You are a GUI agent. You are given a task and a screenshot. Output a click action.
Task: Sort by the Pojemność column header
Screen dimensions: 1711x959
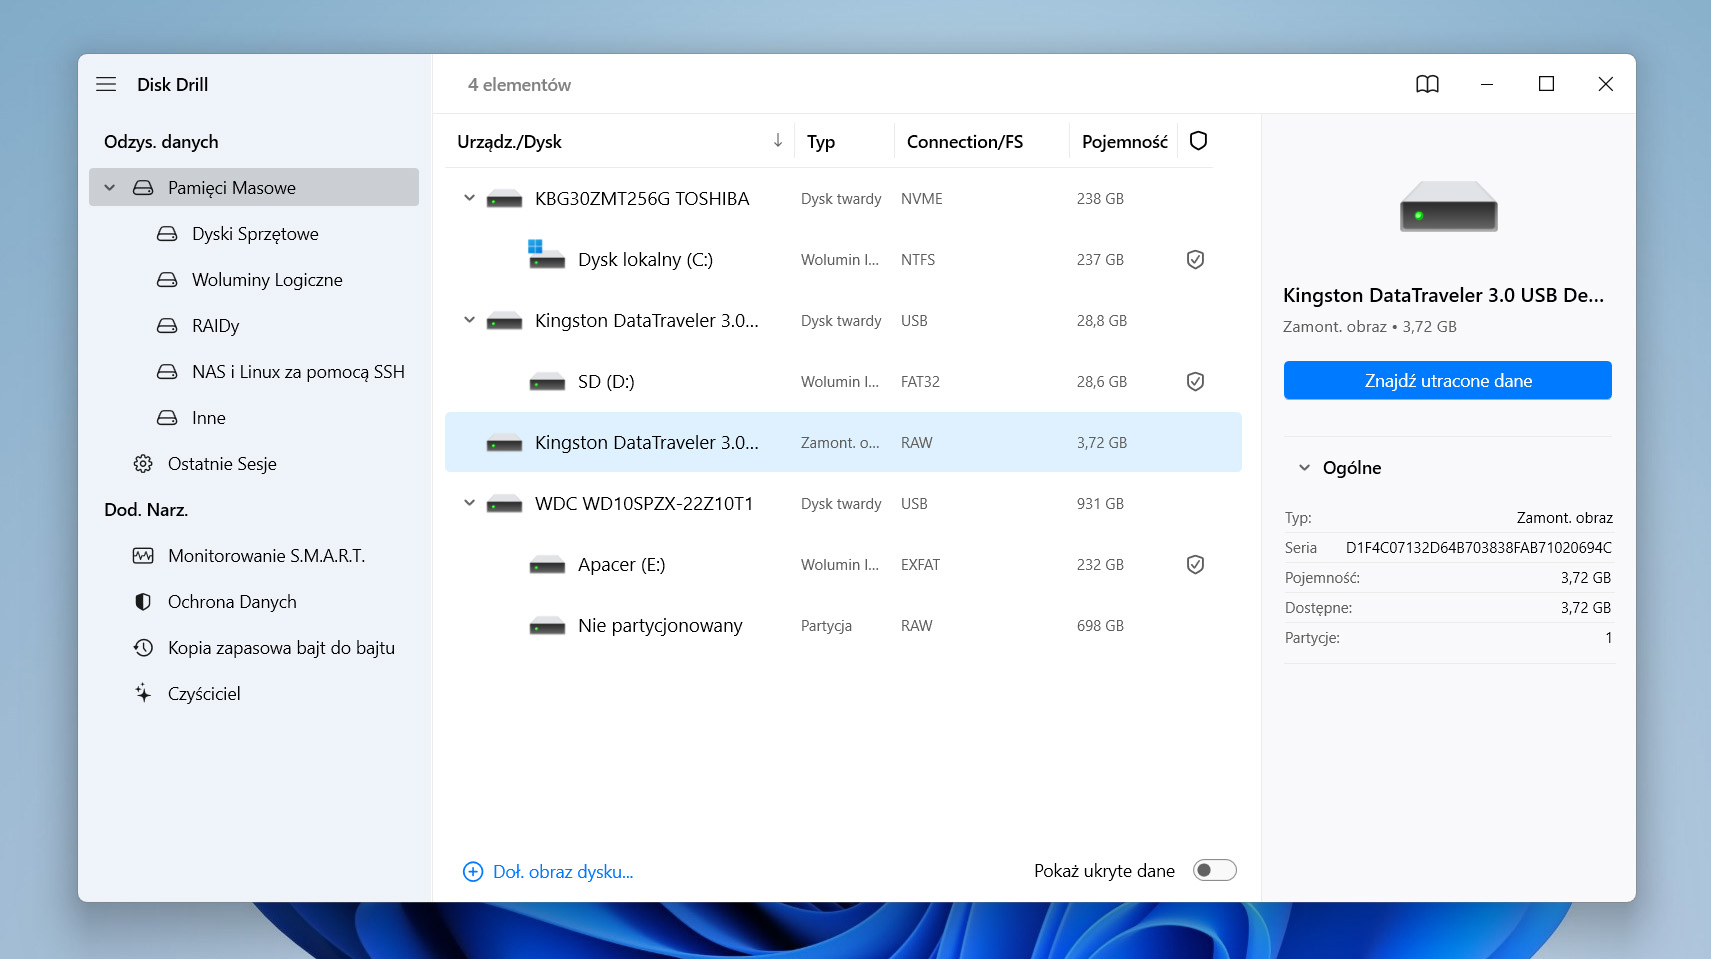point(1125,142)
